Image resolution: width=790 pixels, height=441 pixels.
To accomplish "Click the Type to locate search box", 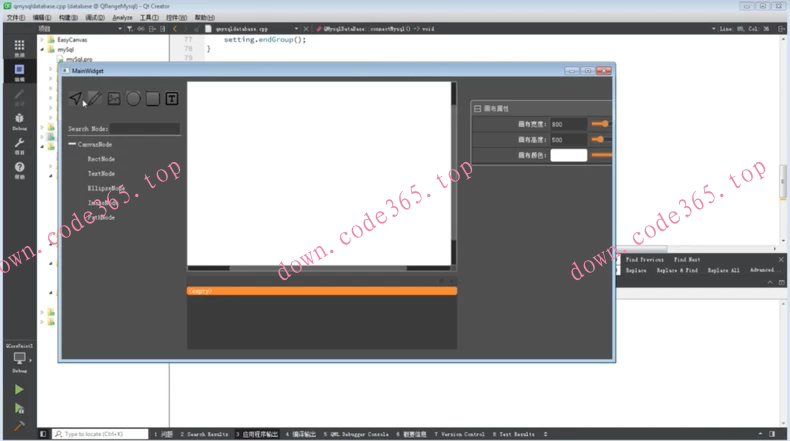I will point(101,434).
